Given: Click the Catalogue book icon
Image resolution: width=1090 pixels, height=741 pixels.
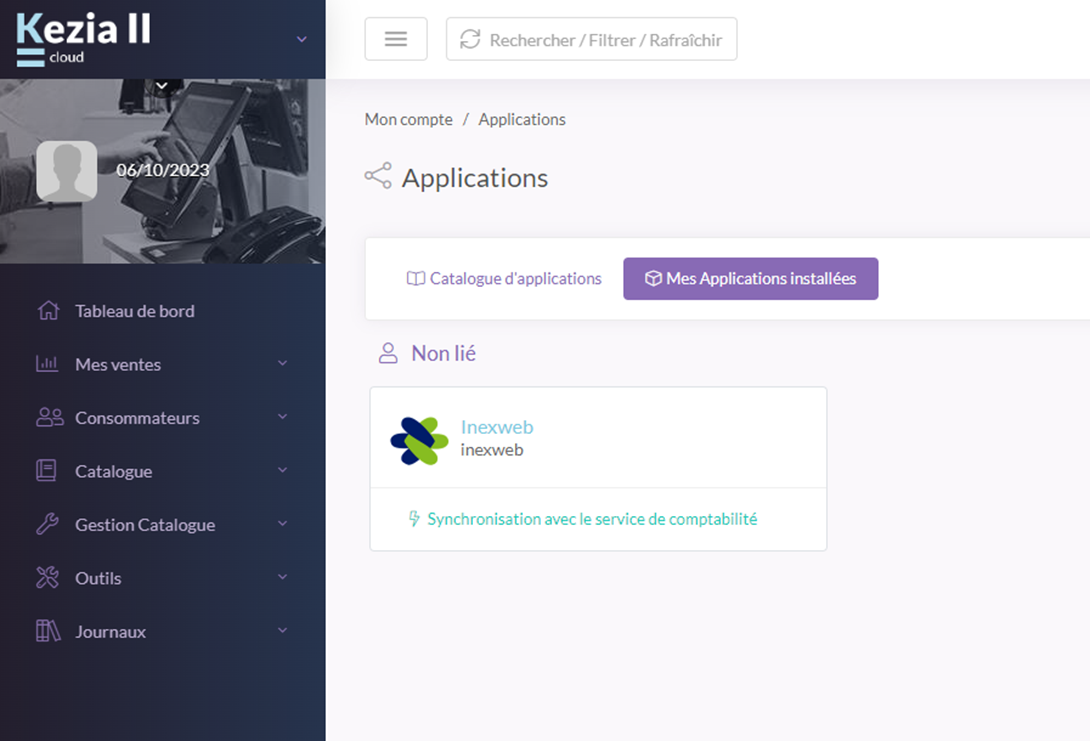Looking at the screenshot, I should click(x=47, y=471).
